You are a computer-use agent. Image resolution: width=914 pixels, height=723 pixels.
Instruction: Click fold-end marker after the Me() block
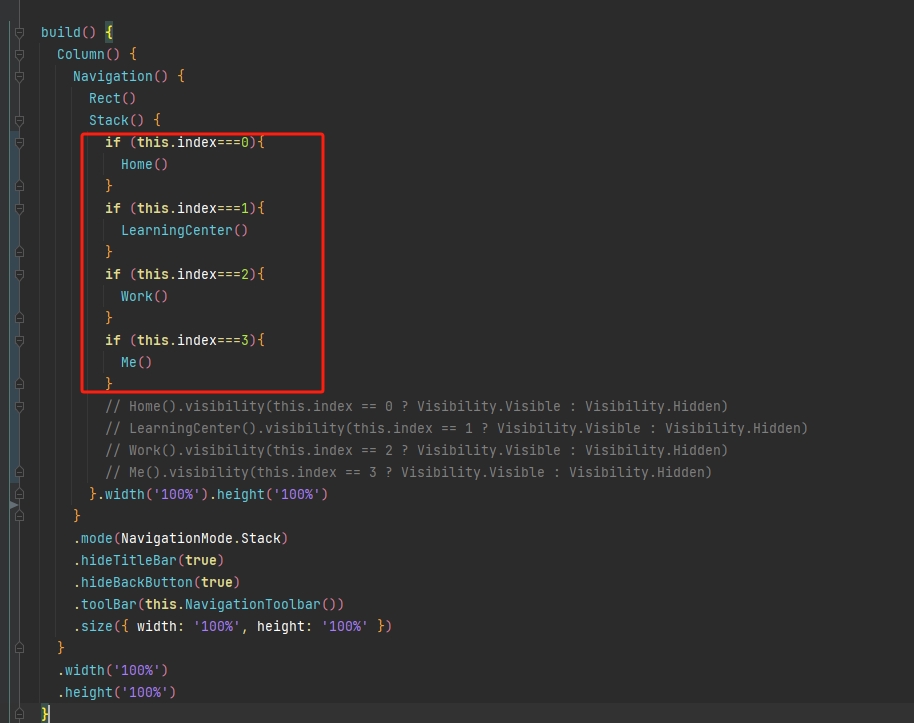pos(19,384)
